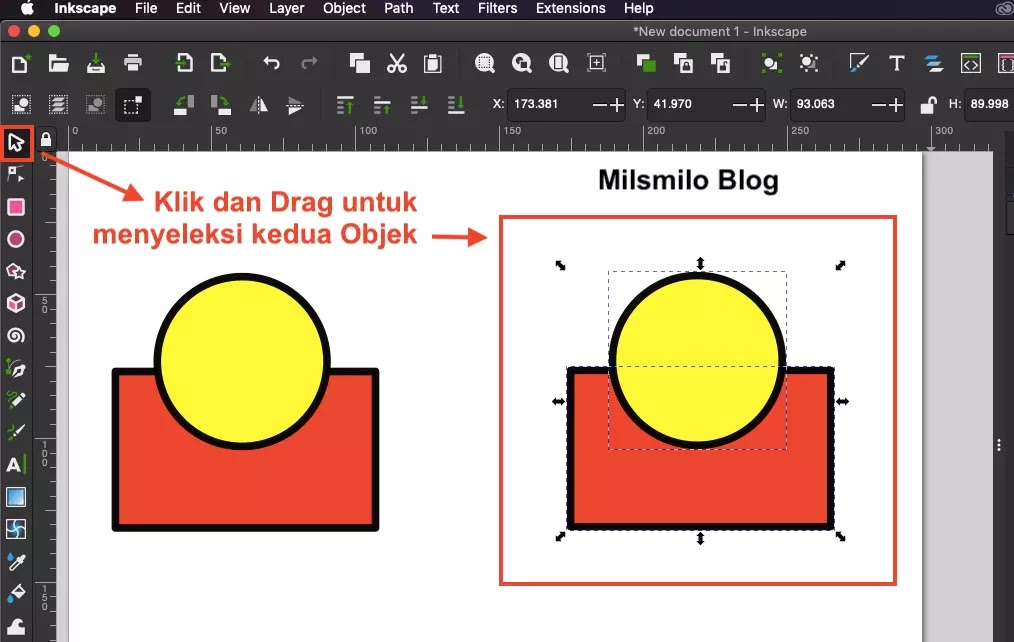
Task: Toggle the guides lock icon
Action: point(45,140)
